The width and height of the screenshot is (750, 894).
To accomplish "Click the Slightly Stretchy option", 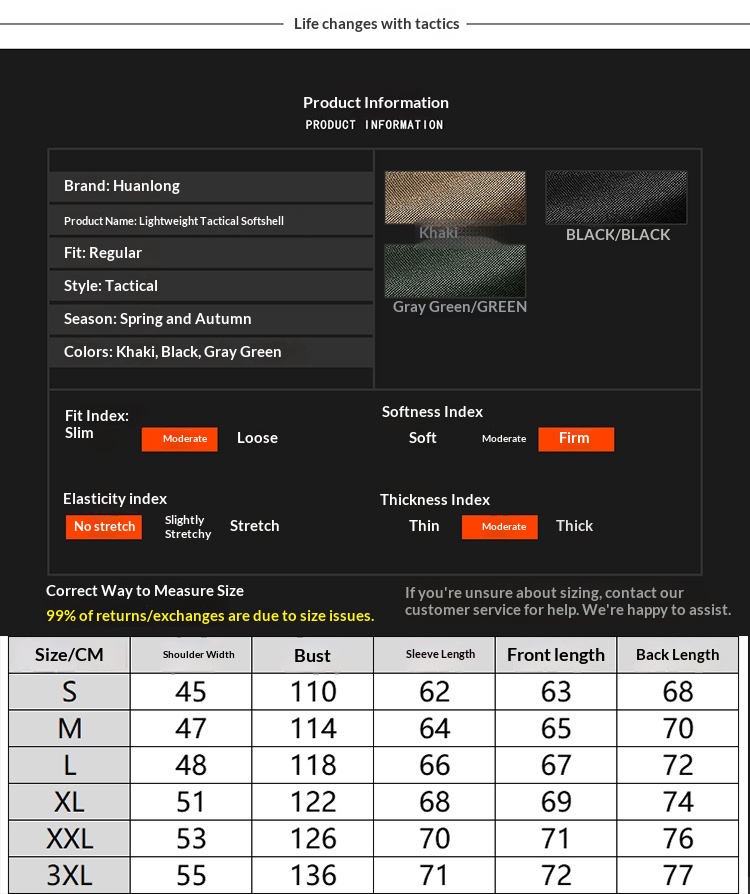I will tap(188, 527).
